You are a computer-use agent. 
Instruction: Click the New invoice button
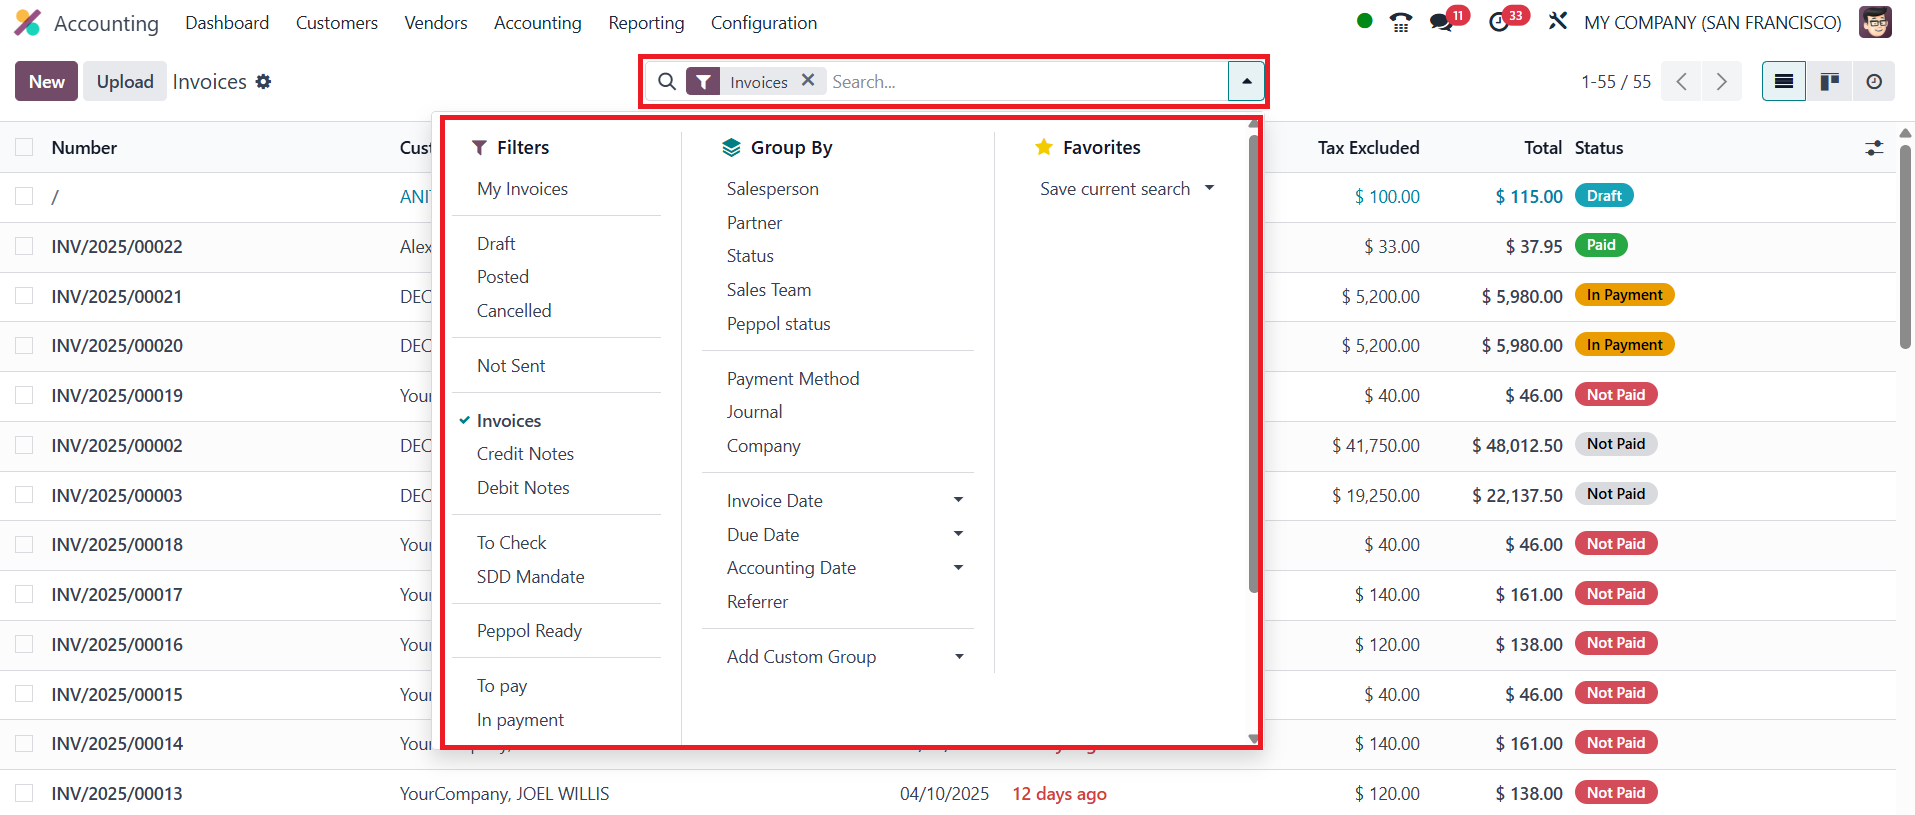point(46,82)
